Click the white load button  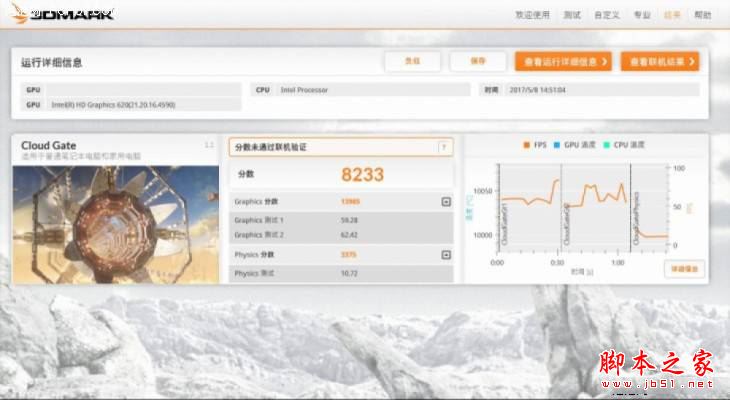point(412,61)
